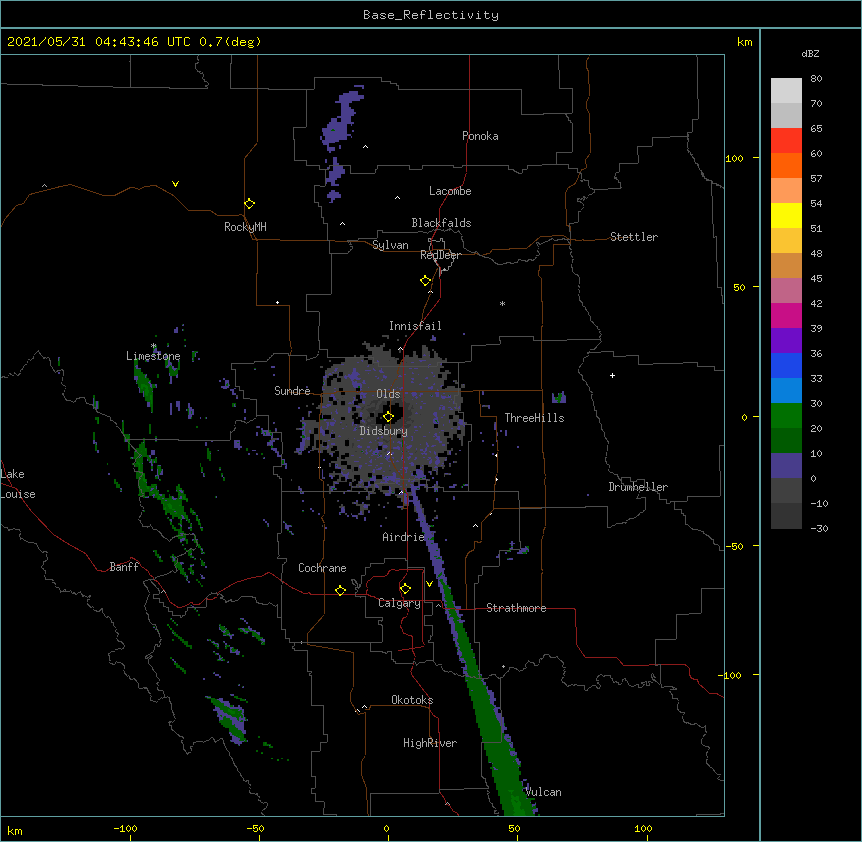Click the yellow diamond marker south of RedDeer
Screen dimensions: 862x842
[425, 281]
